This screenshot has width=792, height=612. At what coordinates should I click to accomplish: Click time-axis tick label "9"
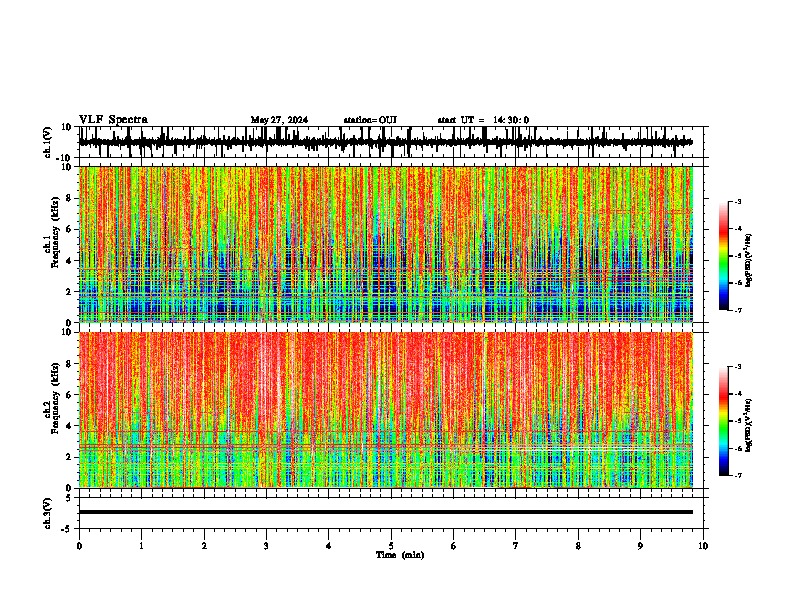click(x=640, y=546)
